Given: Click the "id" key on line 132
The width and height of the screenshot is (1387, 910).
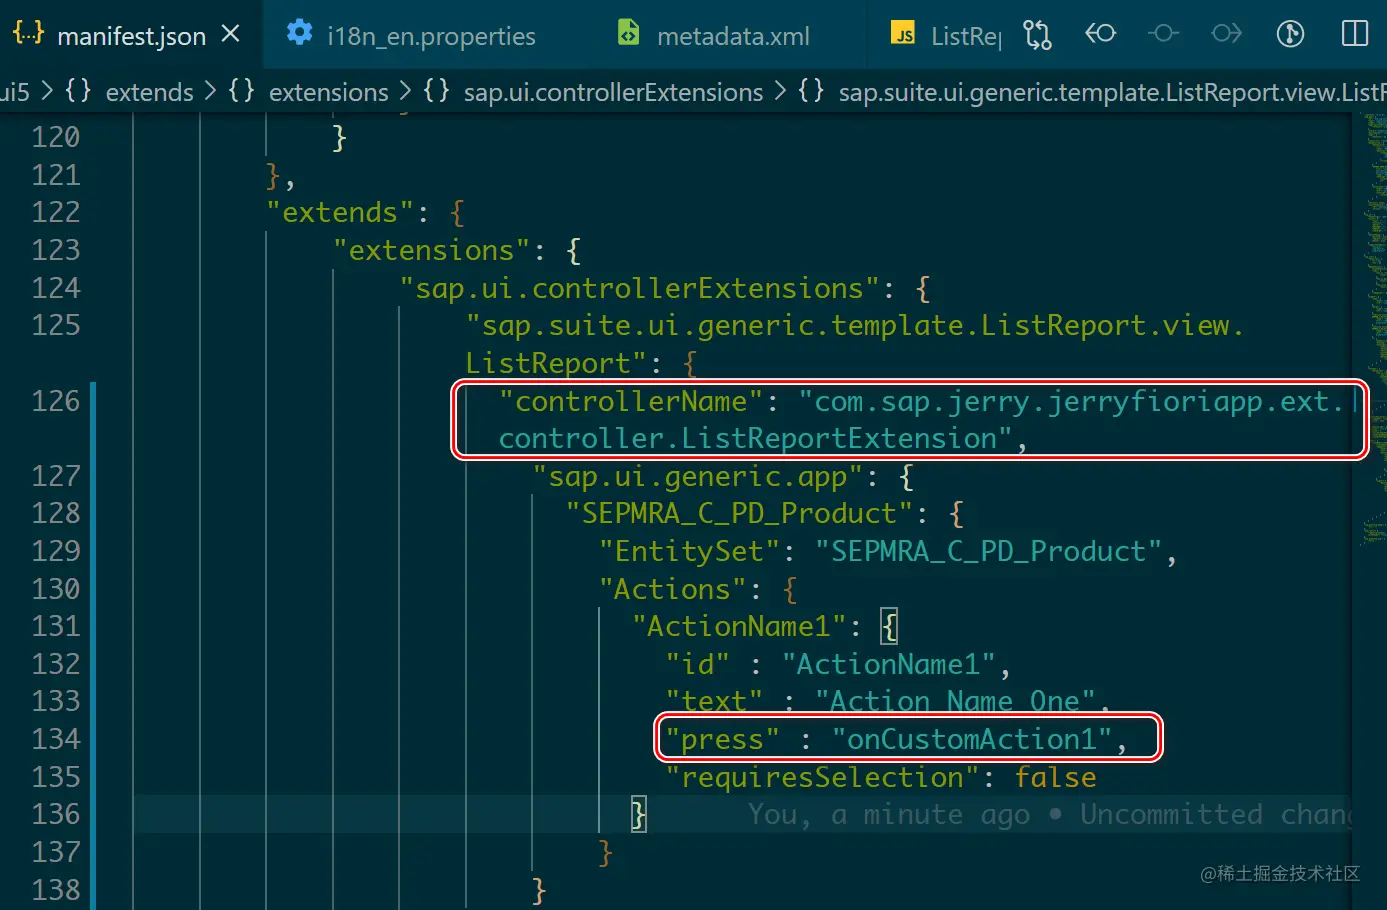Looking at the screenshot, I should pos(698,664).
